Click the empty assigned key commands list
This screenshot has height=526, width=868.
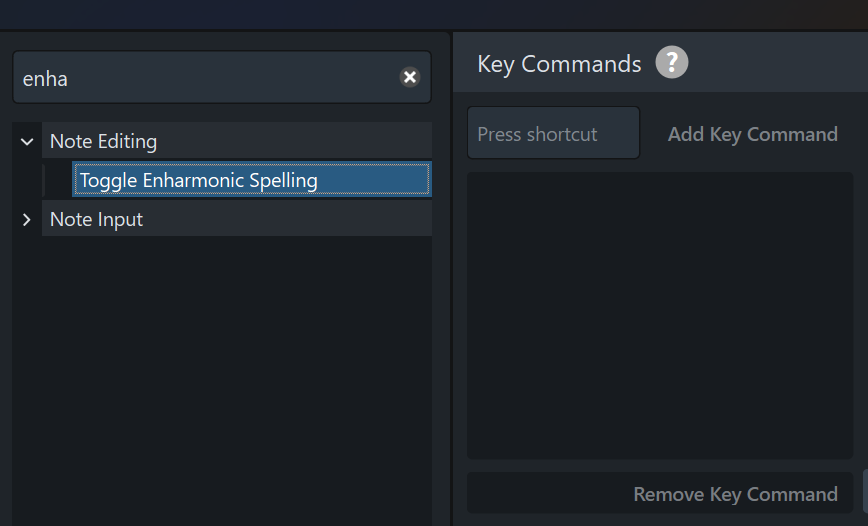(660, 316)
